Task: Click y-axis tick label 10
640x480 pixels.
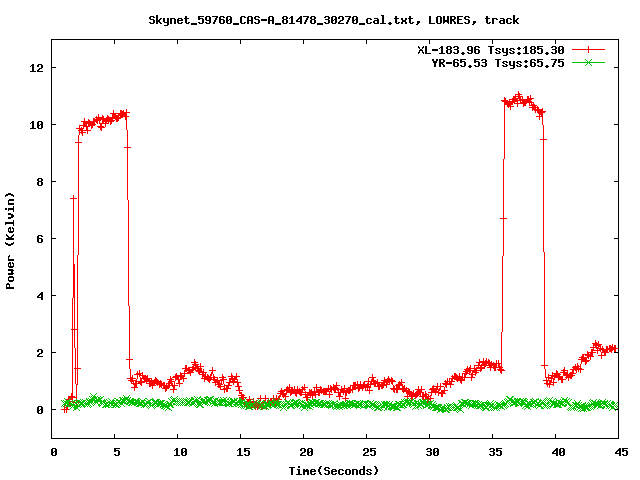Action: click(36, 125)
